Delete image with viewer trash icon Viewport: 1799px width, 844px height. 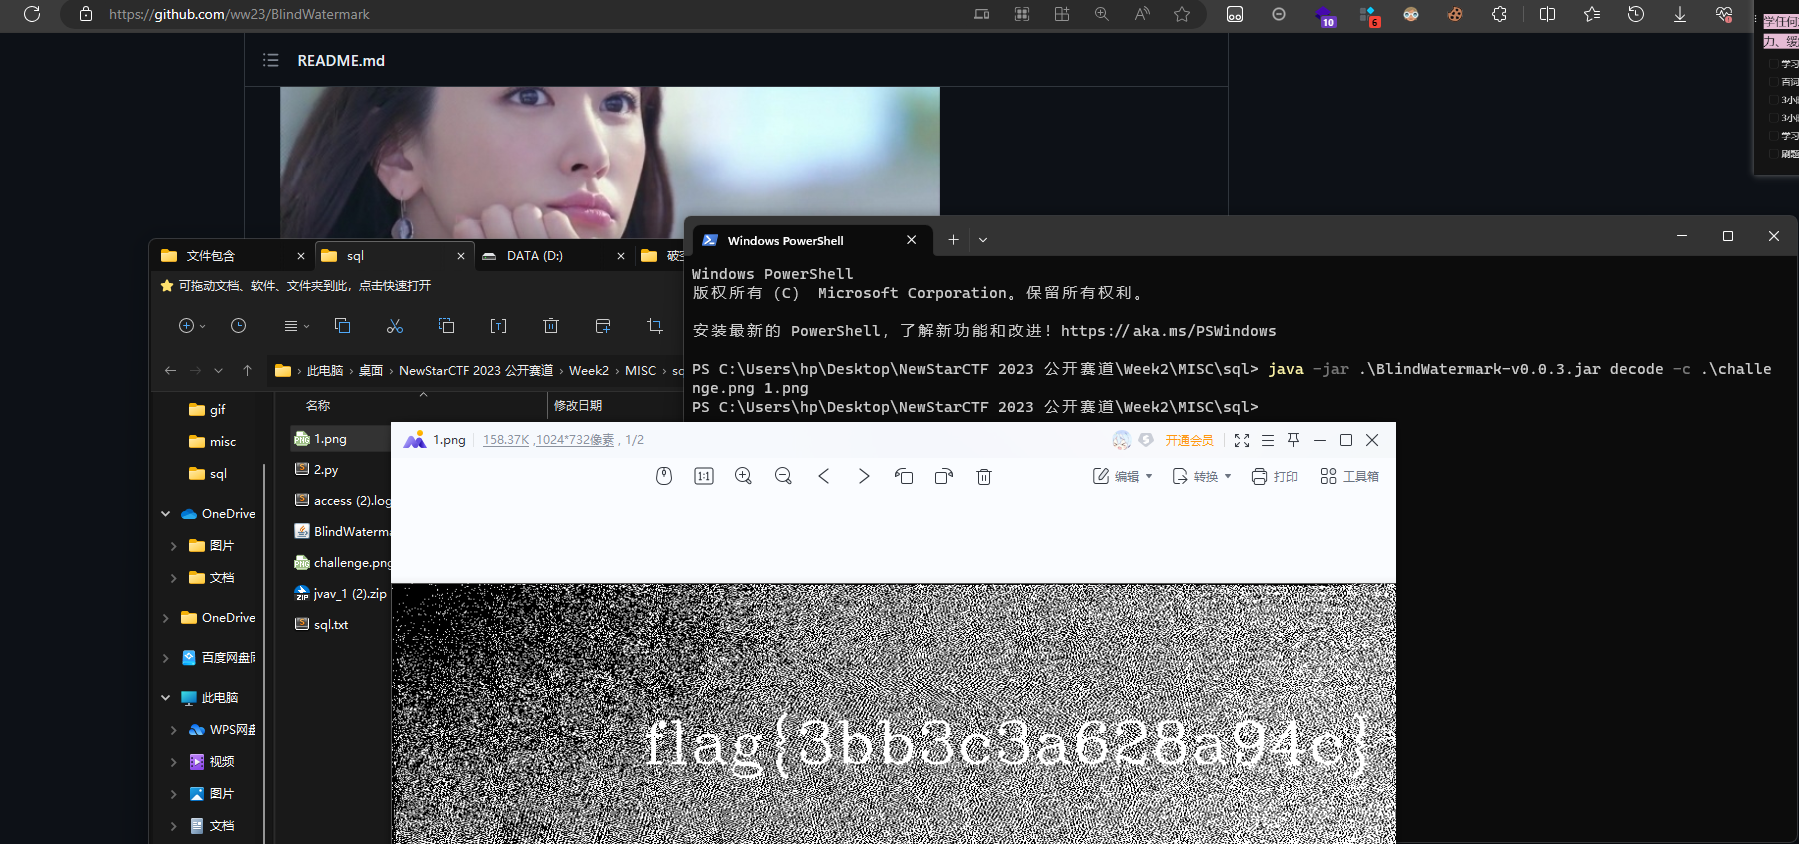984,476
